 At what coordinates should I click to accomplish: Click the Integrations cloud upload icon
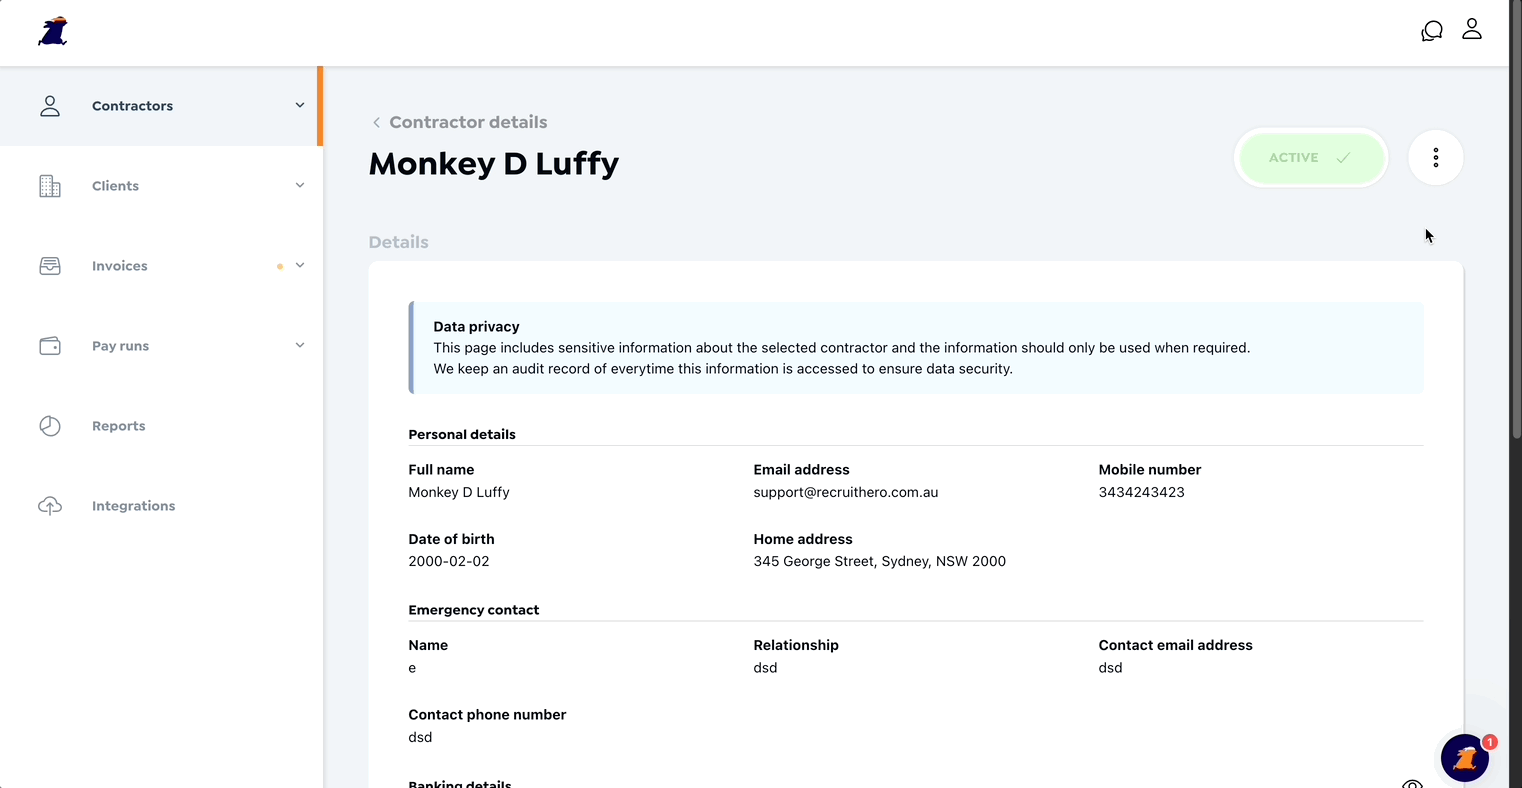[x=50, y=506]
